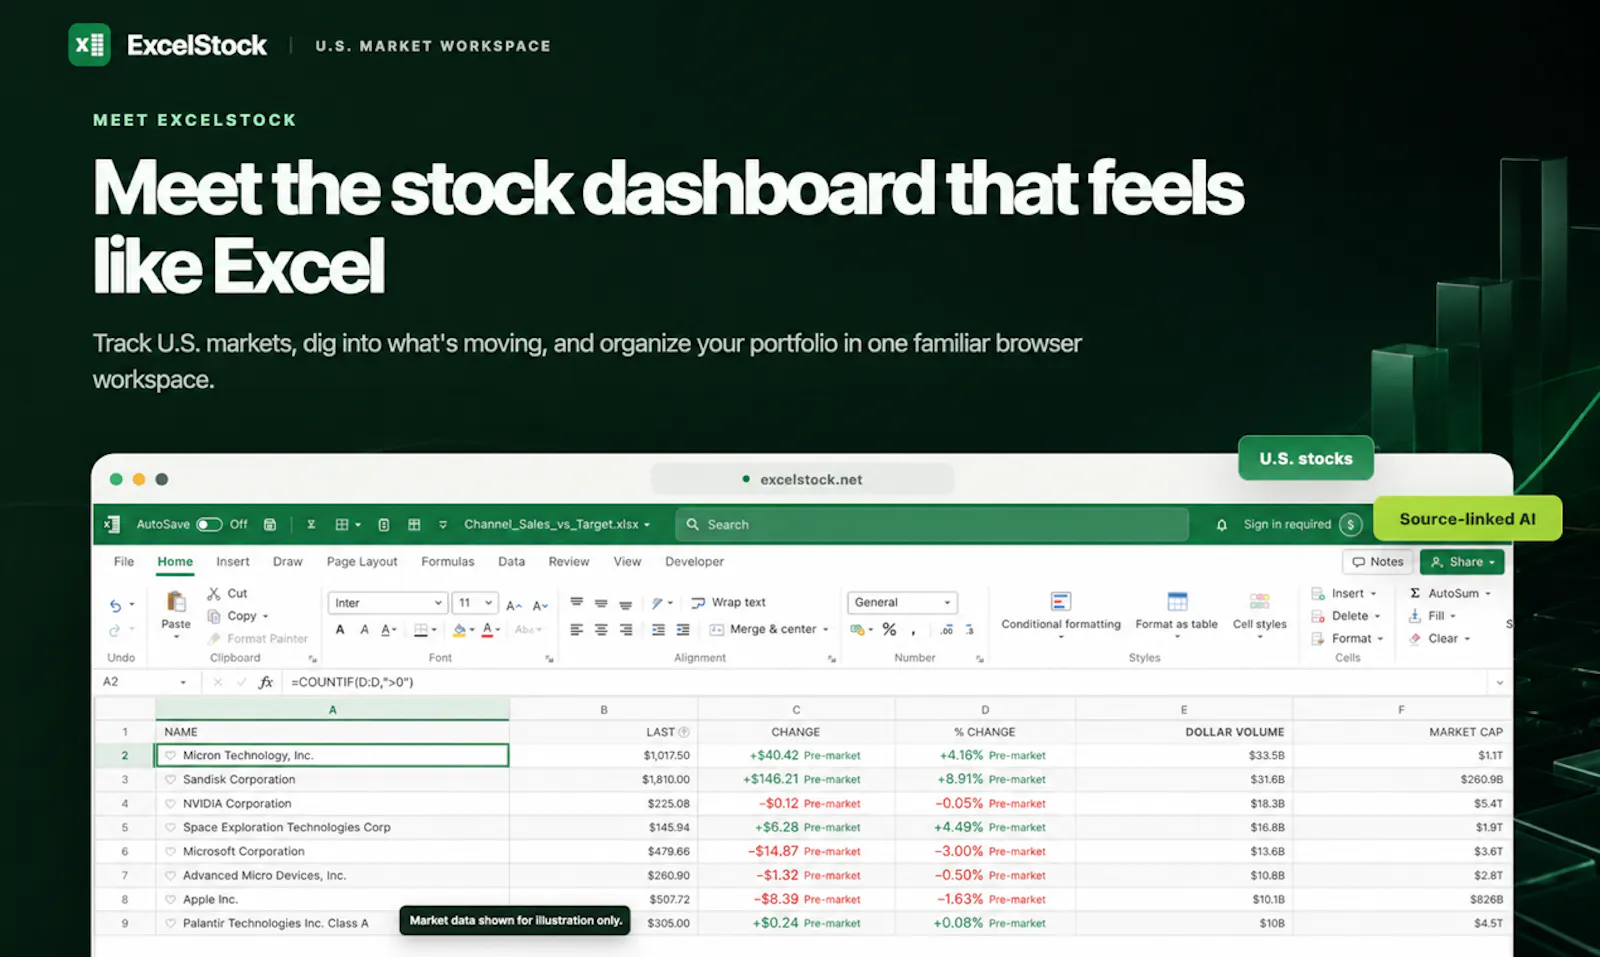
Task: Decrease font size with the A-down icon
Action: point(540,605)
